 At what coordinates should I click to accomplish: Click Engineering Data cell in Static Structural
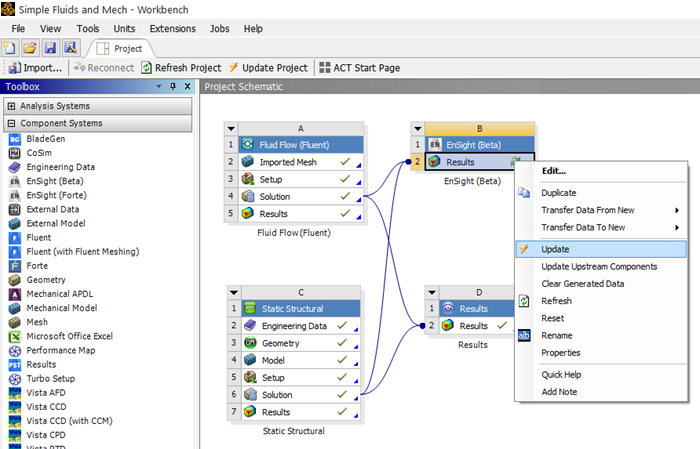301,326
